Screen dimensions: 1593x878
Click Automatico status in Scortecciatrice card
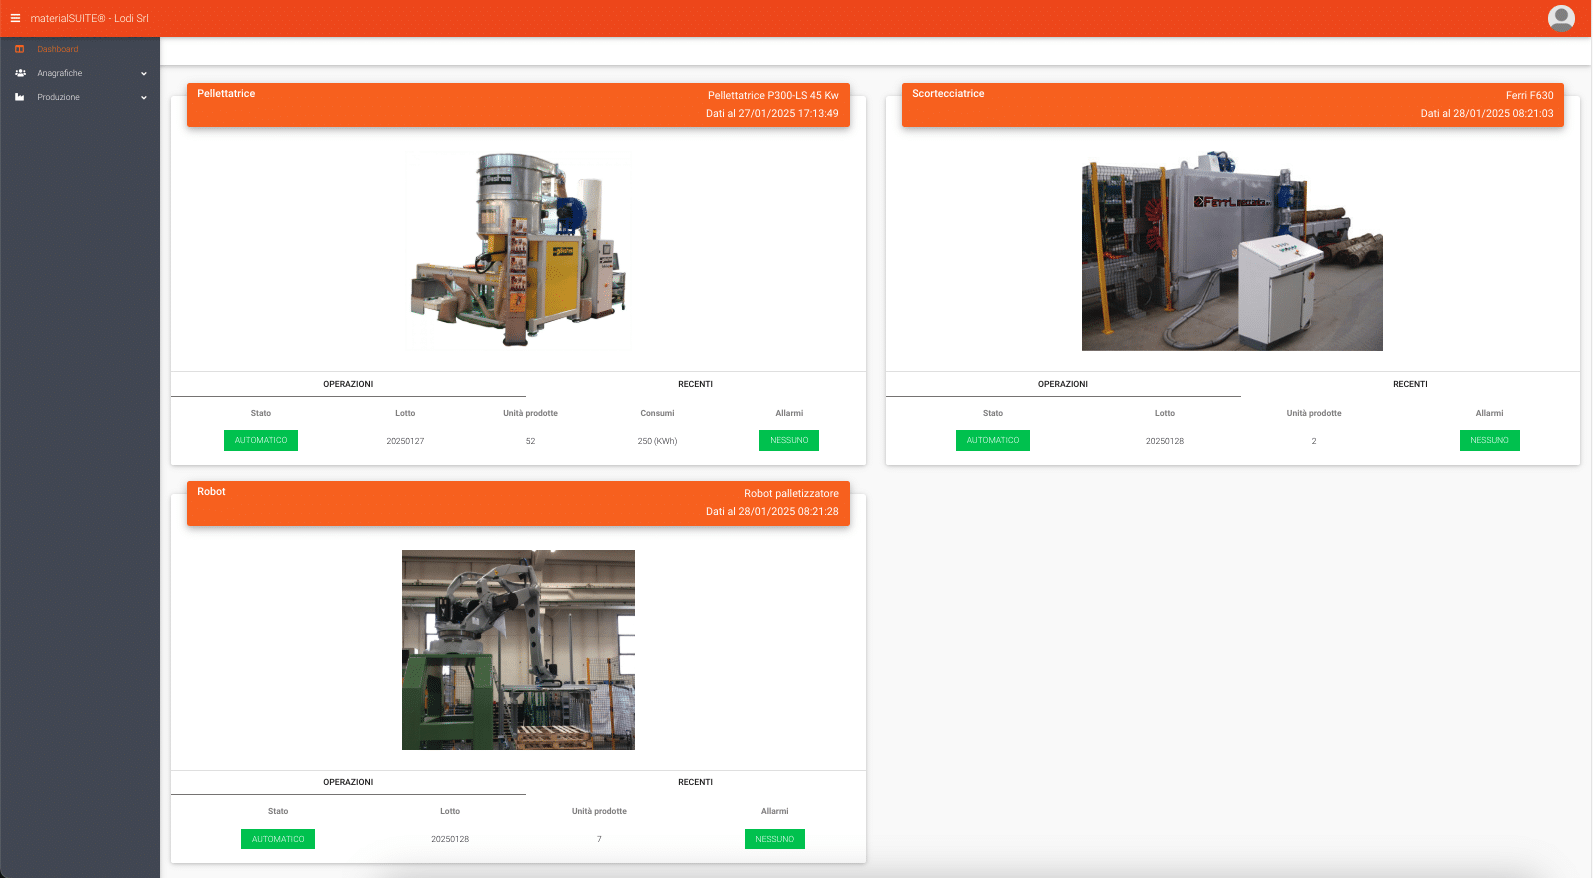992,440
